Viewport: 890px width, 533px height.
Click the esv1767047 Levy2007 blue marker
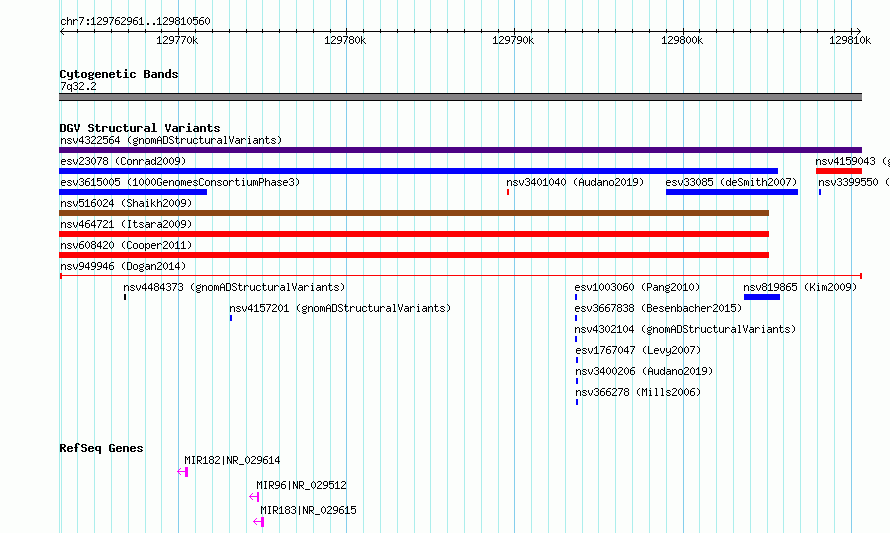[577, 360]
